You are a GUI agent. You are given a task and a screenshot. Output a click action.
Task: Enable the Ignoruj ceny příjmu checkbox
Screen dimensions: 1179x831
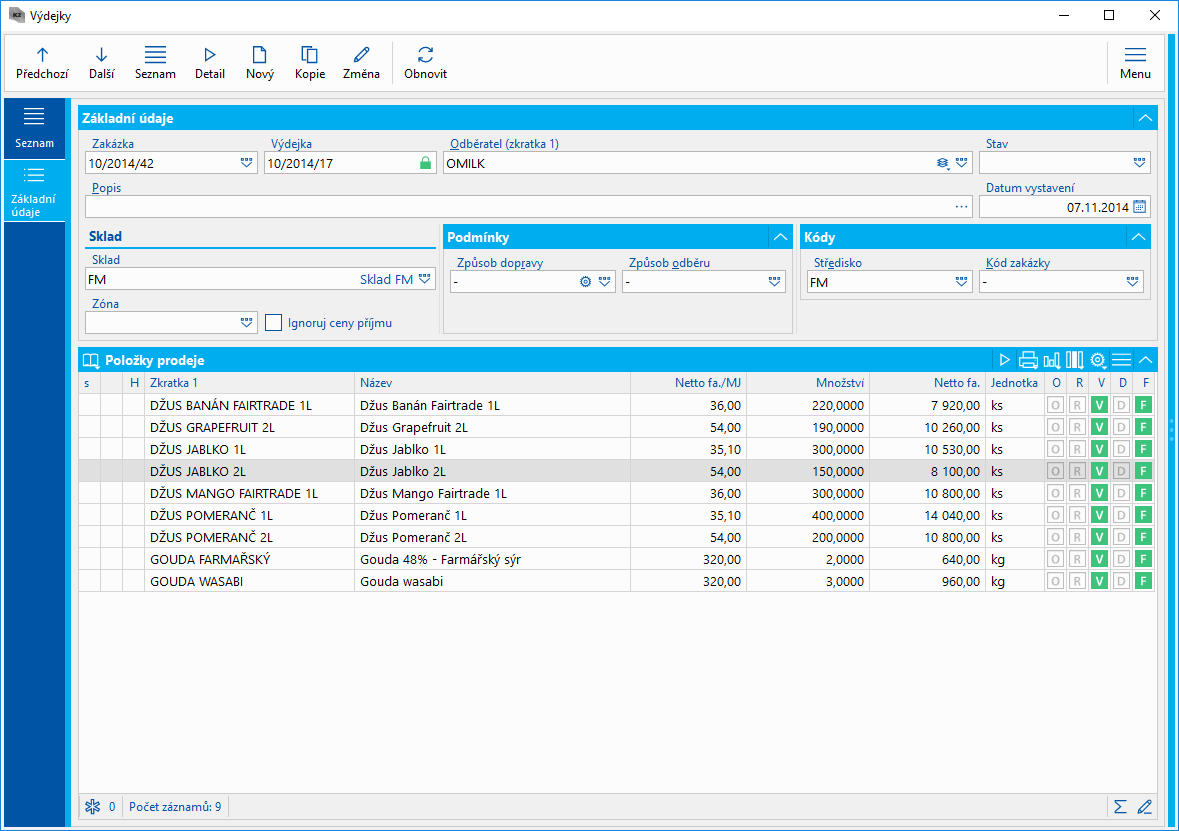(273, 322)
